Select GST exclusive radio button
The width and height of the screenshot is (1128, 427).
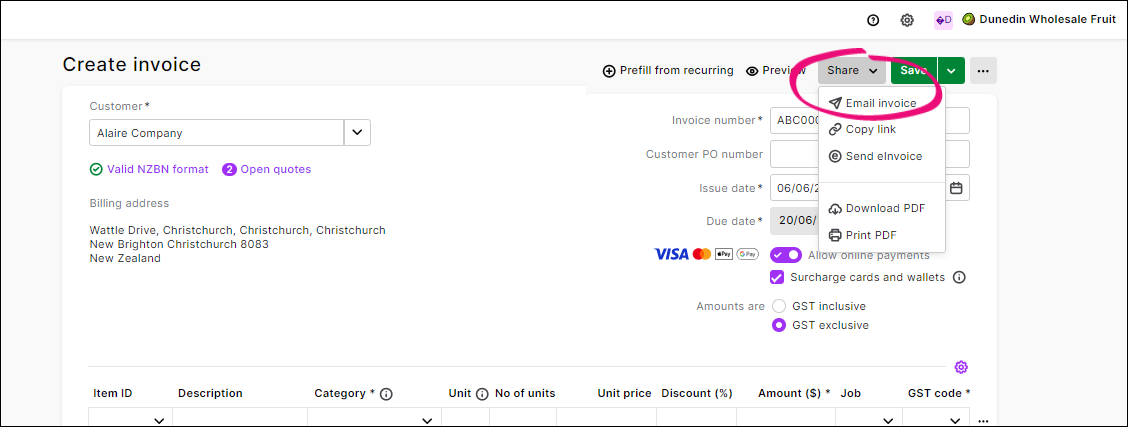pos(778,325)
